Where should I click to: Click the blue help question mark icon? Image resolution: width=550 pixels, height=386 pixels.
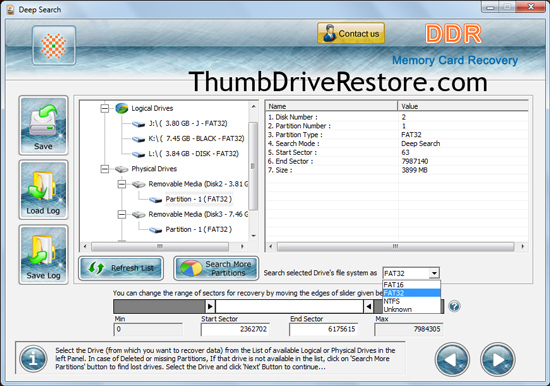coord(454,306)
